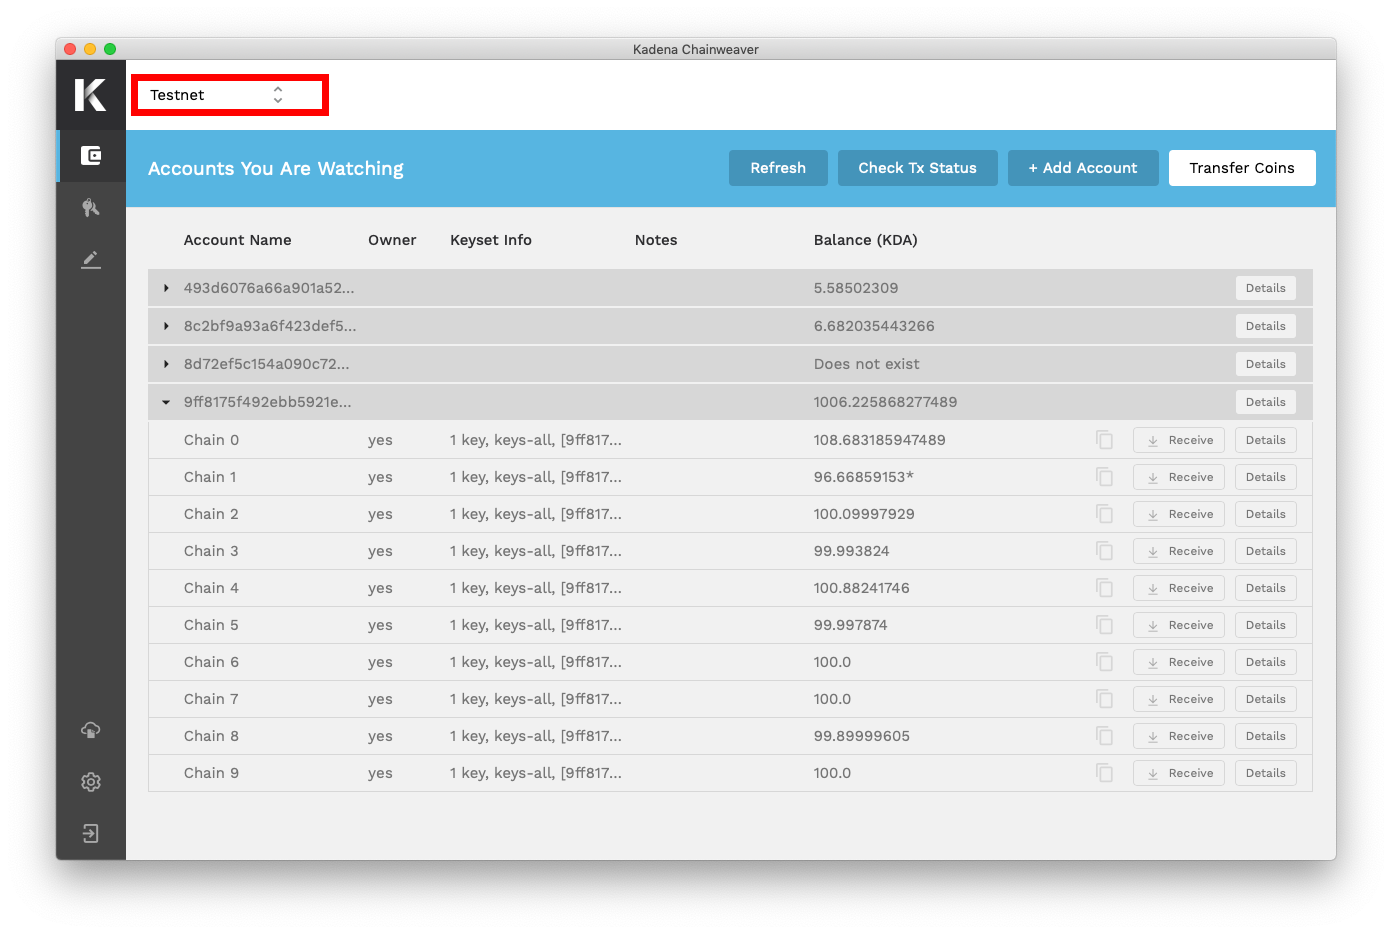Open the Testnet network dropdown
Screen dimensions: 1392x934
click(x=229, y=95)
